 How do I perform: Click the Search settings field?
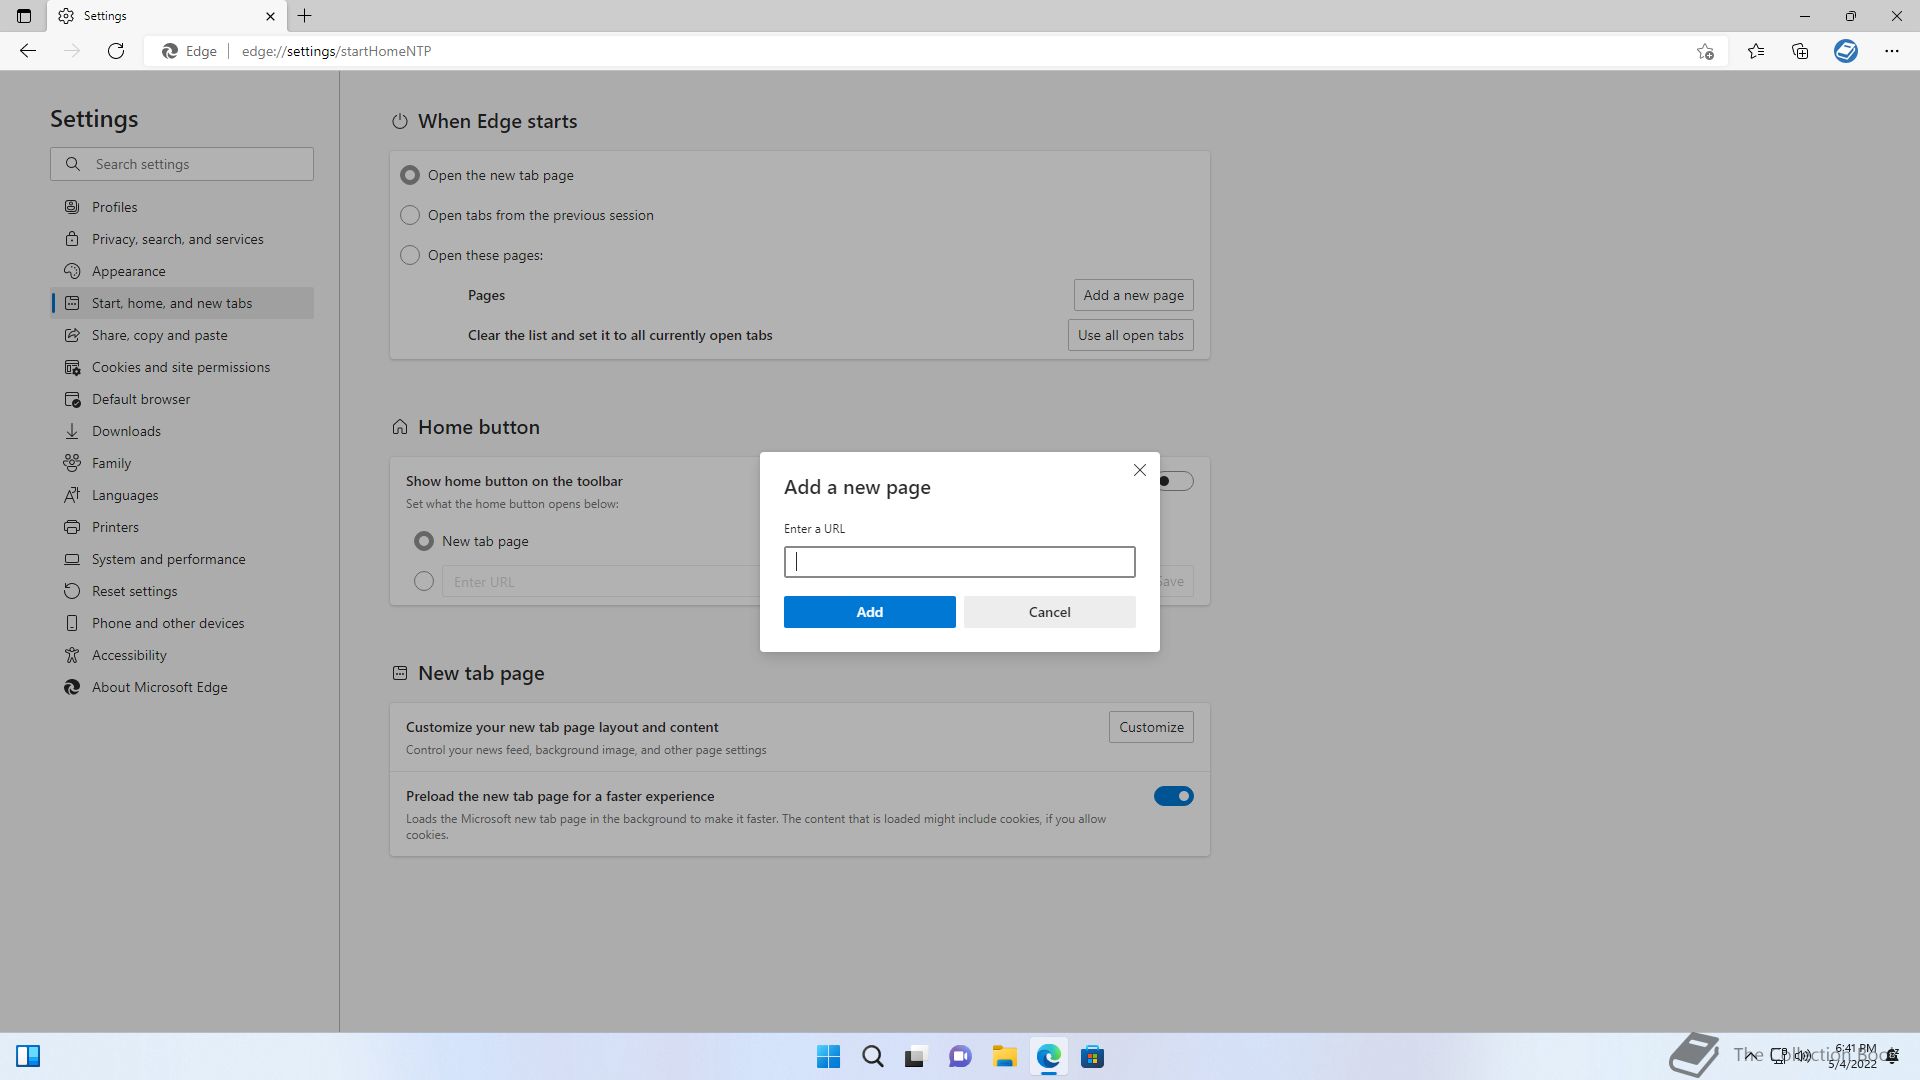click(x=182, y=164)
